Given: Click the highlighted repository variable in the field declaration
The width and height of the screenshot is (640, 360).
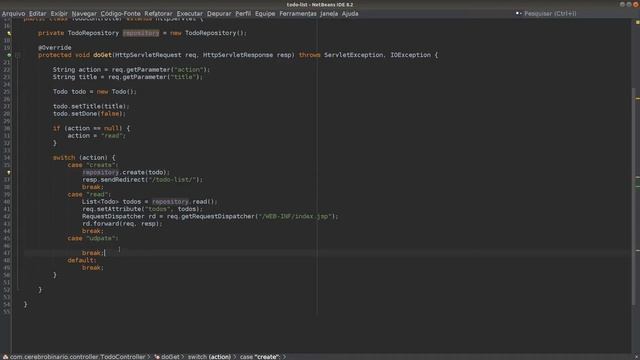Looking at the screenshot, I should point(141,33).
